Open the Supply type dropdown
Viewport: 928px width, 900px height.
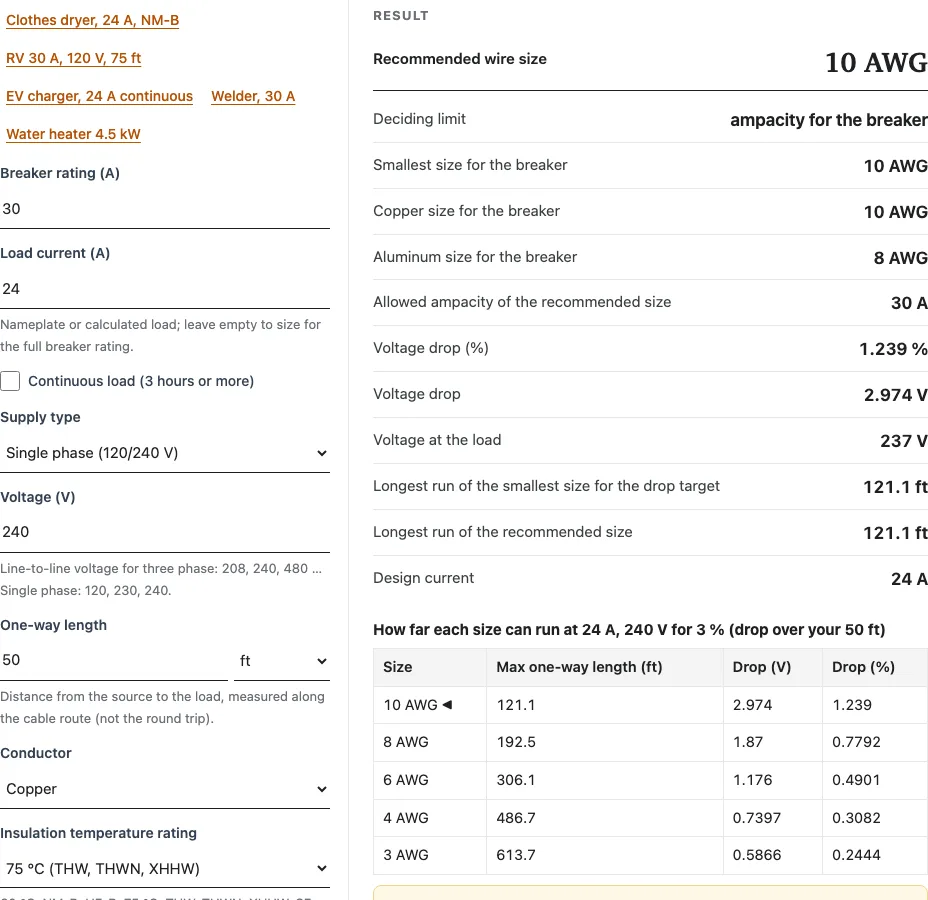pos(165,453)
